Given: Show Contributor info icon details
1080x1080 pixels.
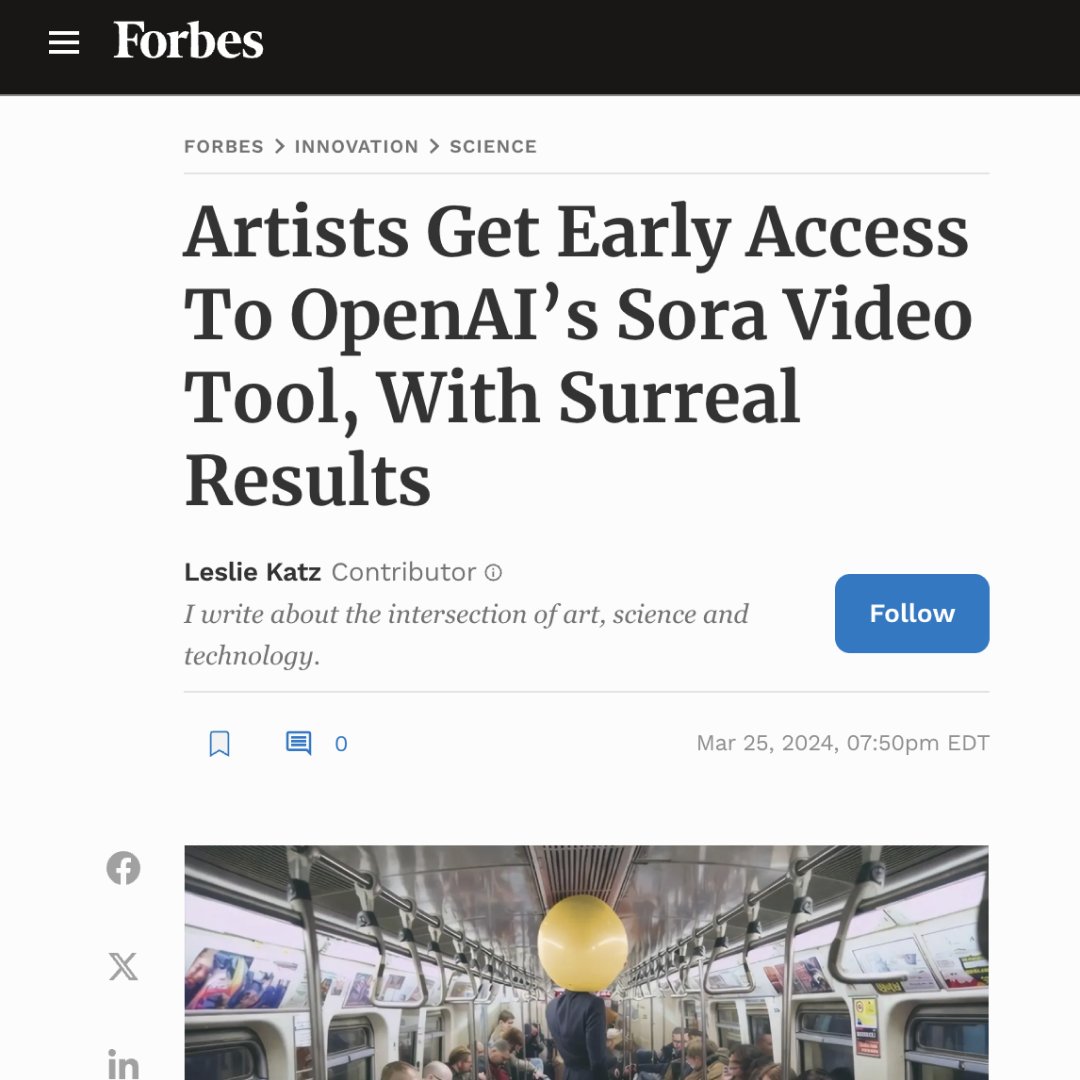Looking at the screenshot, I should [x=493, y=572].
